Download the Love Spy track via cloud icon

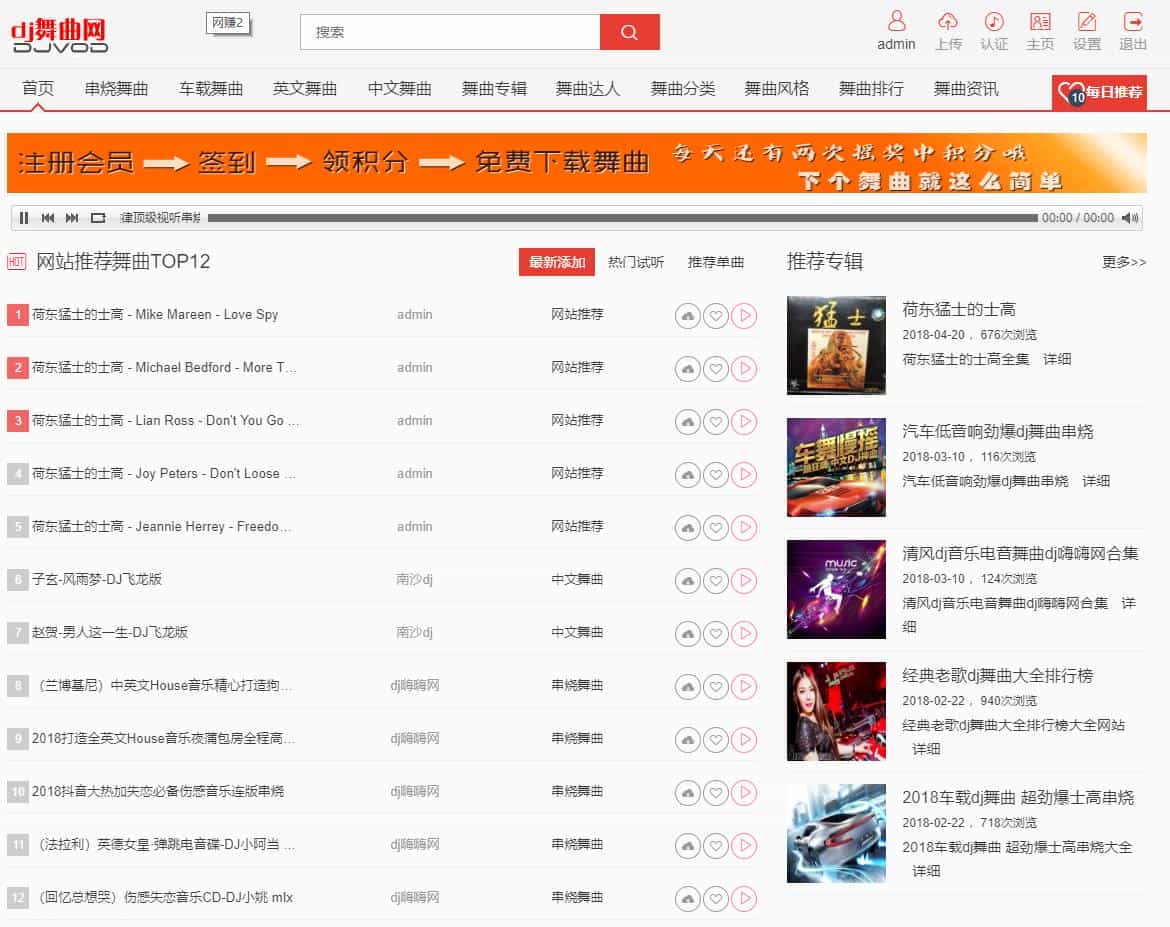pyautogui.click(x=687, y=316)
